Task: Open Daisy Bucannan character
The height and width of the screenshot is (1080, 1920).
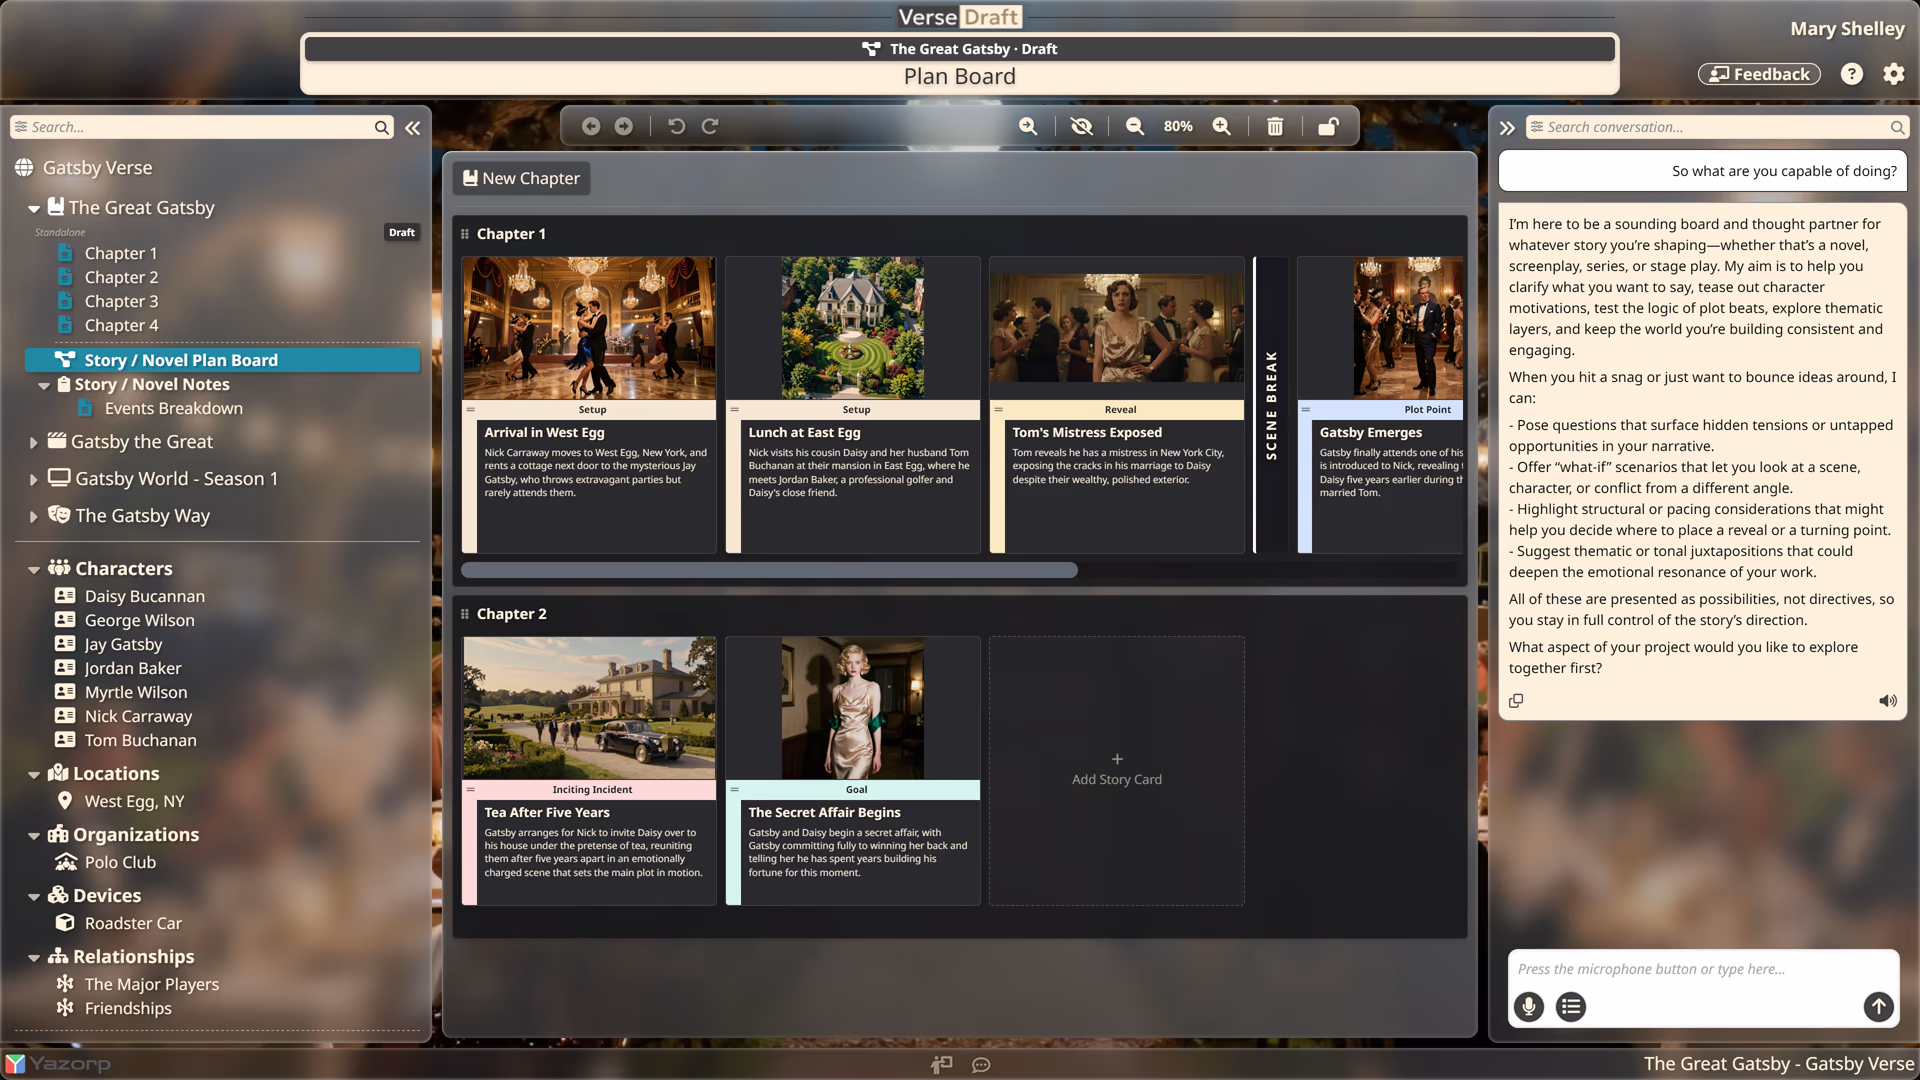Action: click(x=144, y=596)
